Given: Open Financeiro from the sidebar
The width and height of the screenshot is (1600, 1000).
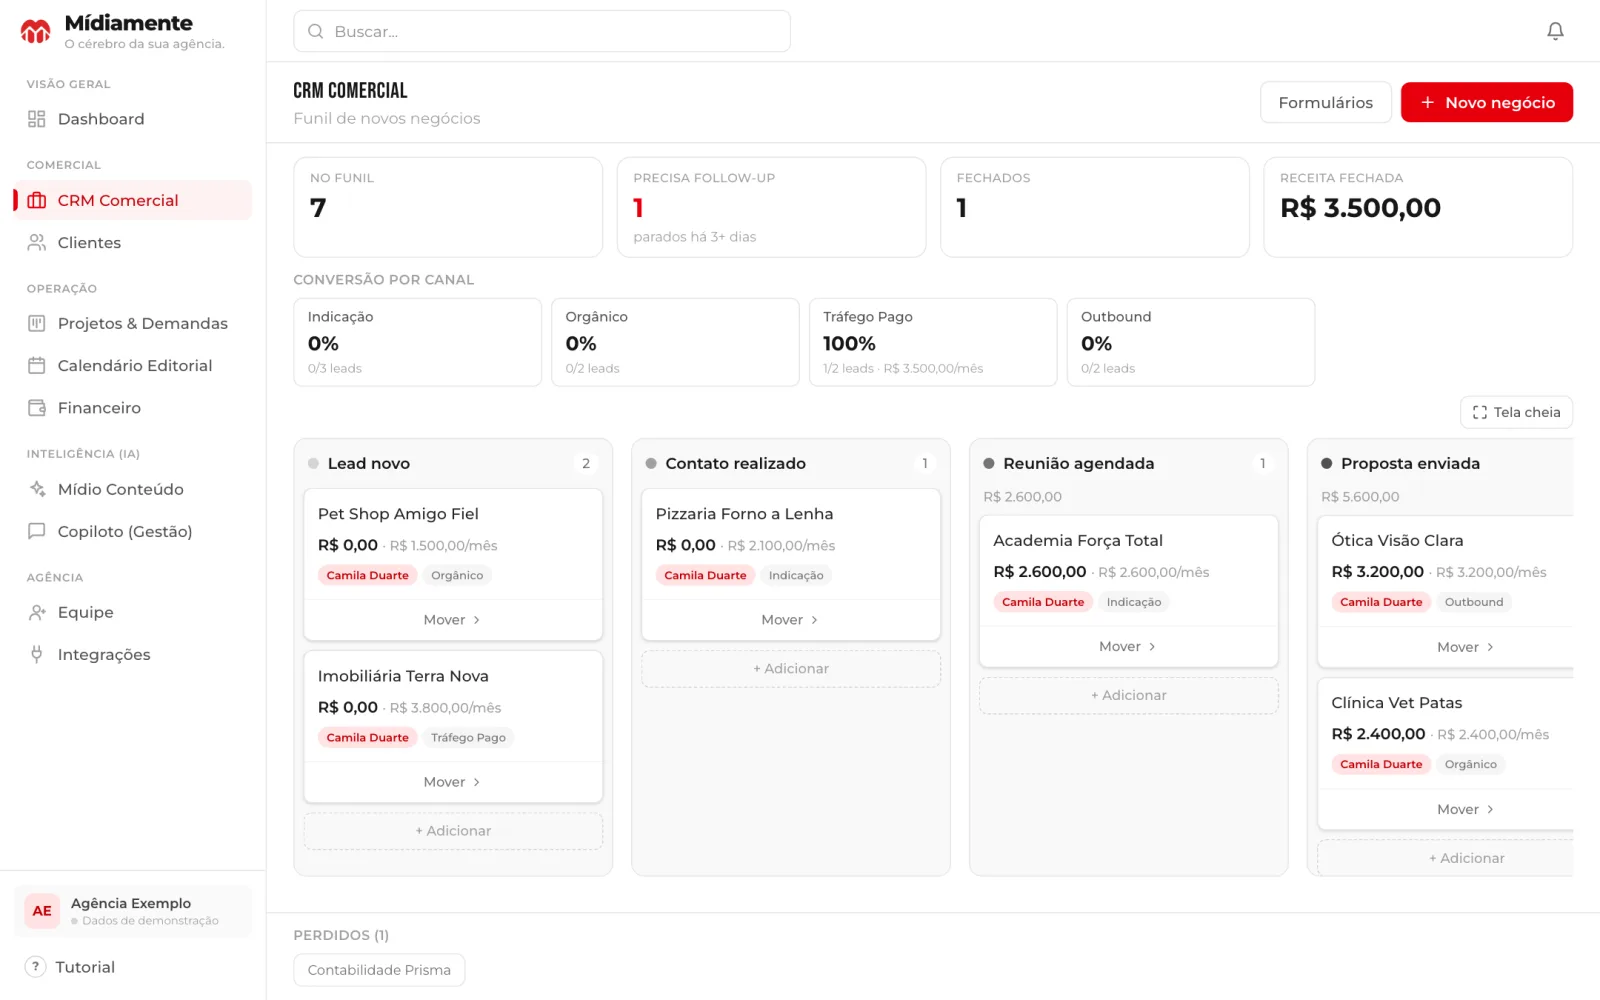Looking at the screenshot, I should click(x=133, y=407).
